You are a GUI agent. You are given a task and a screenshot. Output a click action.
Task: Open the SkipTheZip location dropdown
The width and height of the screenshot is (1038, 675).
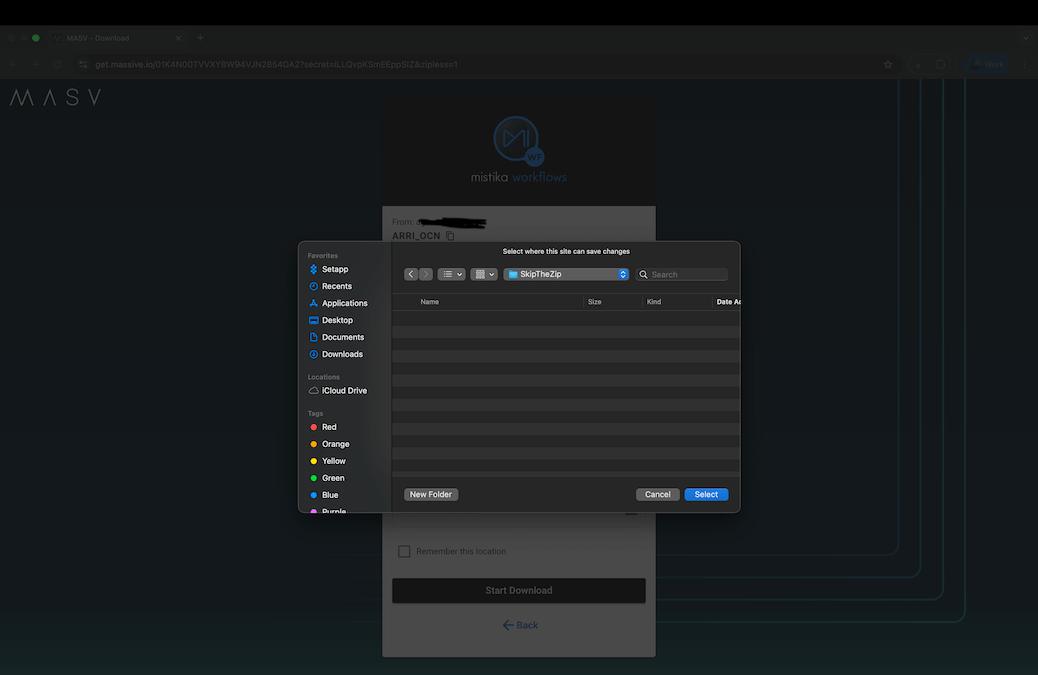pyautogui.click(x=566, y=273)
